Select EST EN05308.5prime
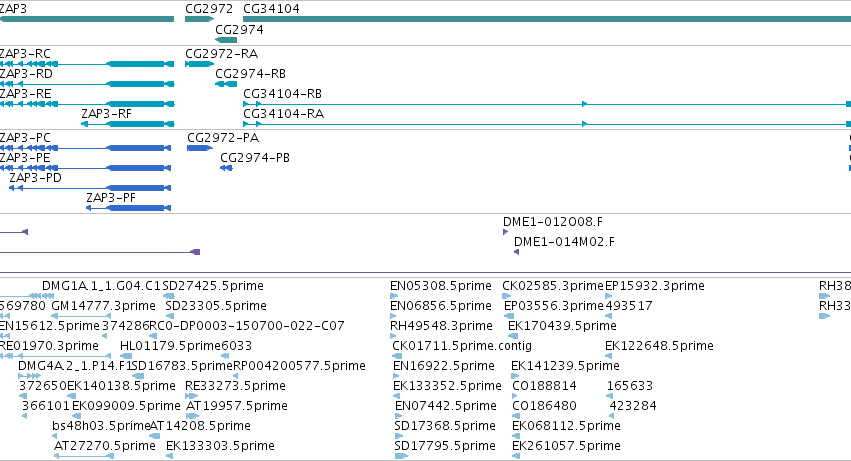 pos(394,296)
